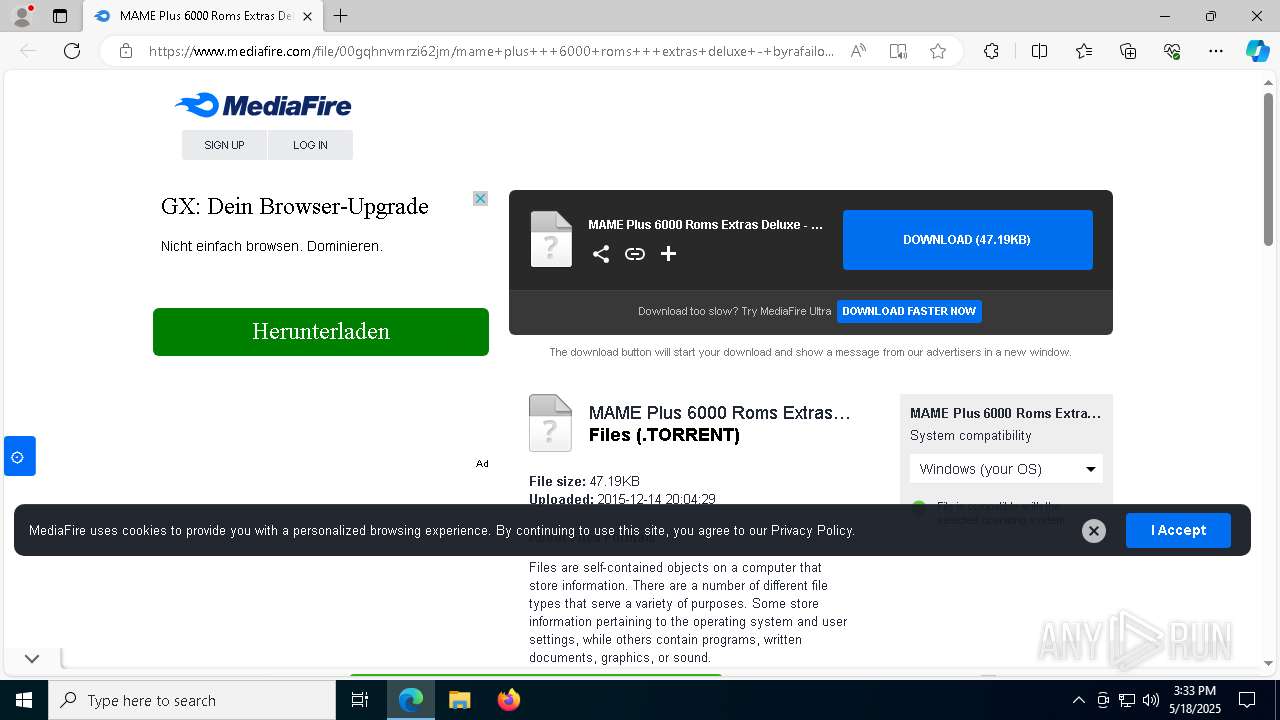Click the 'Files (.TORRENT)' heading text
The image size is (1280, 720).
tap(664, 435)
